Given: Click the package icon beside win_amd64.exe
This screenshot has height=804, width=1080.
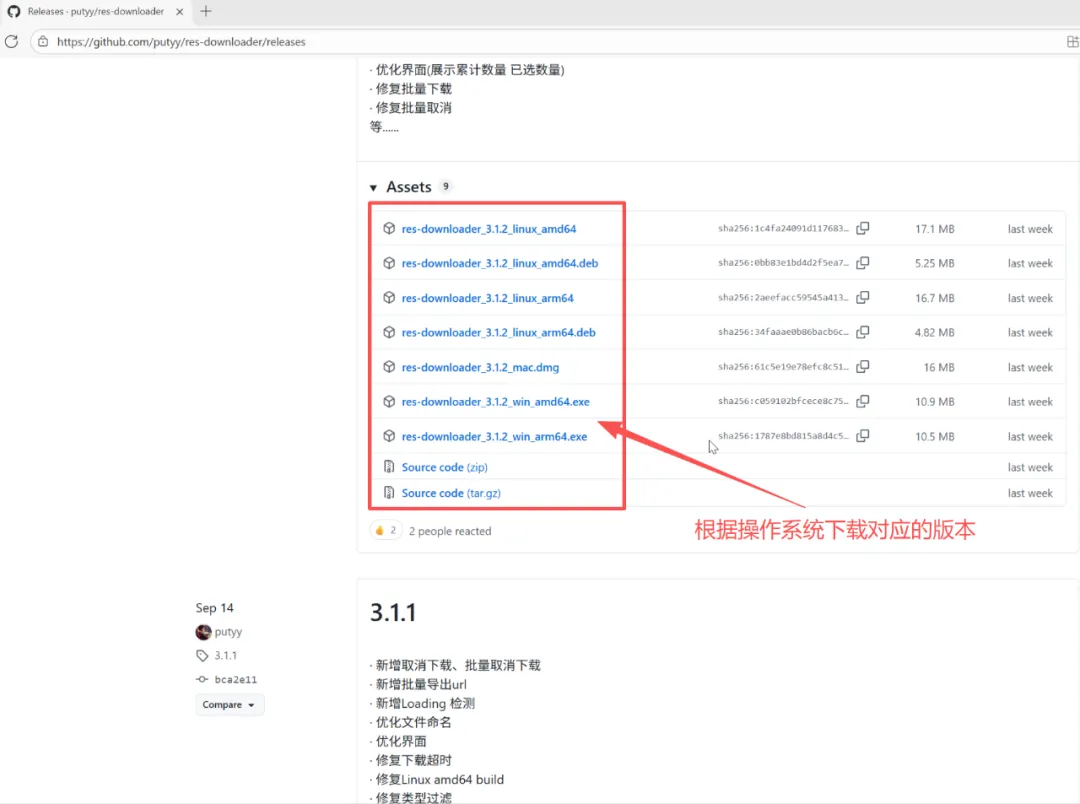Looking at the screenshot, I should (389, 401).
